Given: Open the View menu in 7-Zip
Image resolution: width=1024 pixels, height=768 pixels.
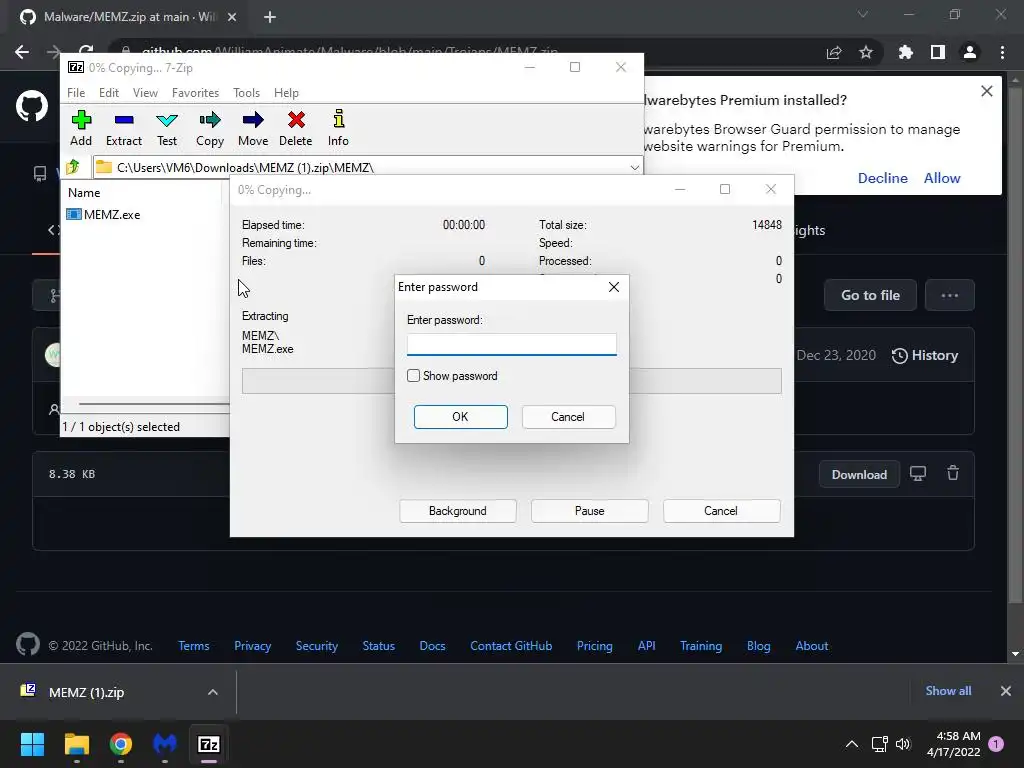Looking at the screenshot, I should pos(145,93).
